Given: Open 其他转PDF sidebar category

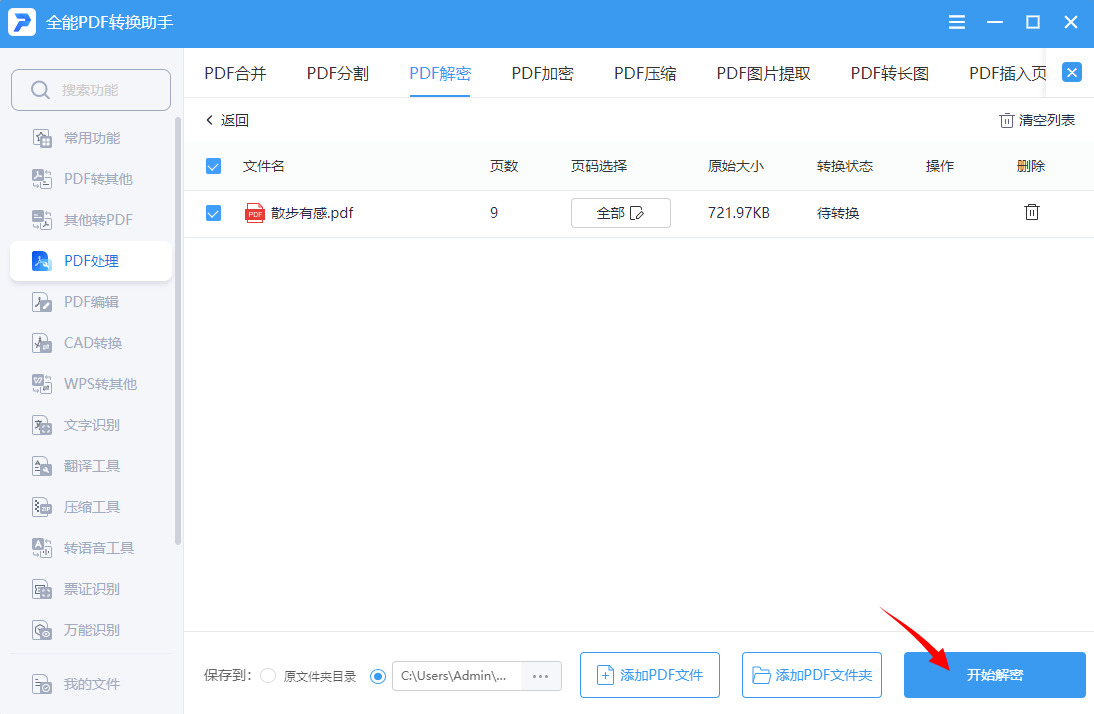Looking at the screenshot, I should point(91,220).
